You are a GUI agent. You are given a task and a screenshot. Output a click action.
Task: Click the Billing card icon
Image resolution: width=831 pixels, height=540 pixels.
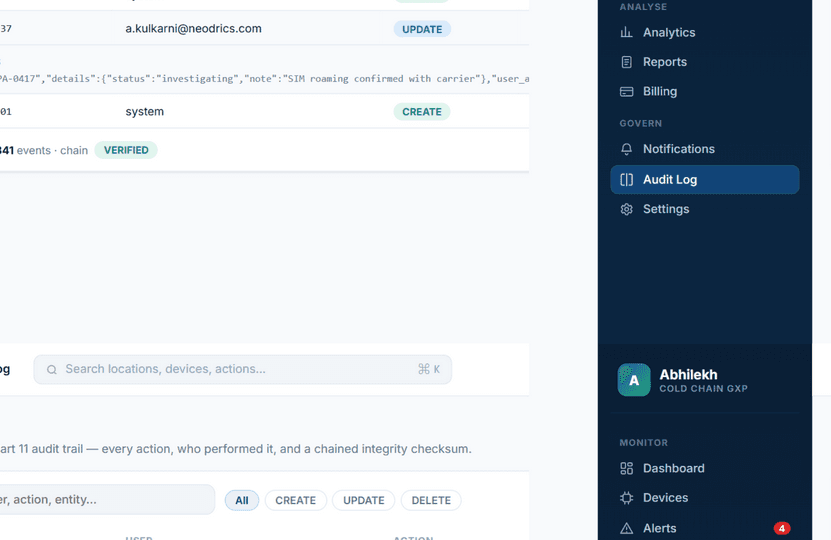pyautogui.click(x=626, y=92)
